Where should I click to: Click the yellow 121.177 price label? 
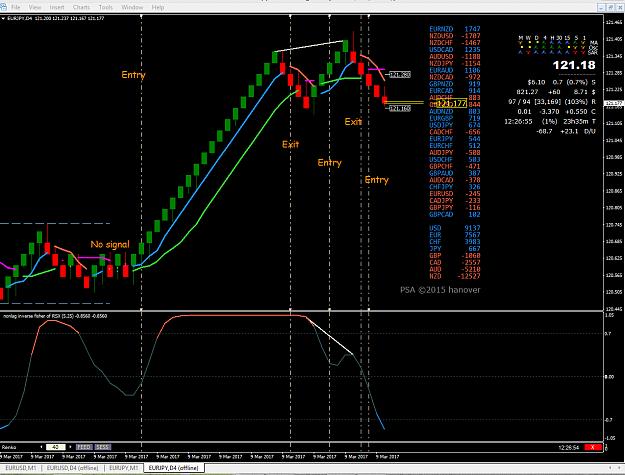coord(452,104)
